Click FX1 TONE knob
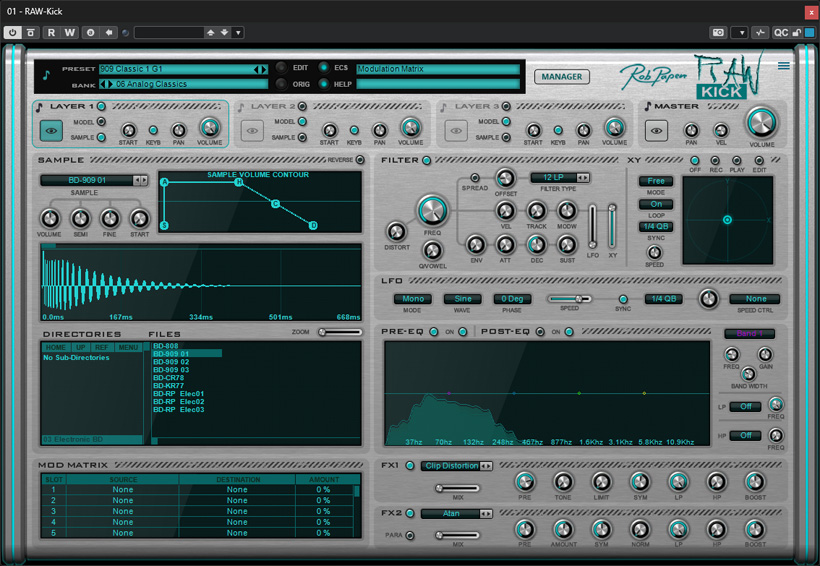820x566 pixels. pyautogui.click(x=563, y=482)
